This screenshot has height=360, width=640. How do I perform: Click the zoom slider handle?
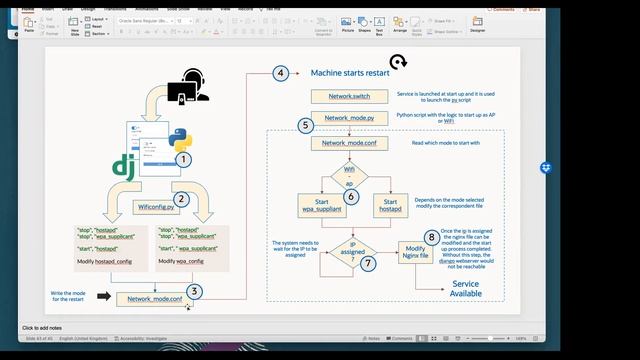(x=490, y=338)
